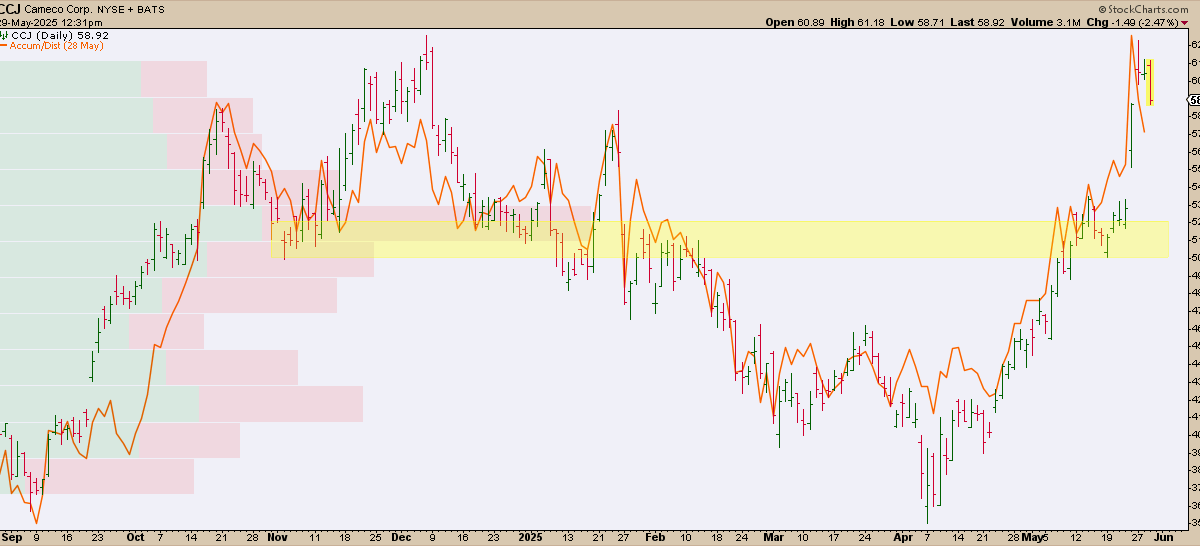This screenshot has width=1200, height=546.
Task: Click the CCJ price-bar legend icon
Action: point(4,35)
